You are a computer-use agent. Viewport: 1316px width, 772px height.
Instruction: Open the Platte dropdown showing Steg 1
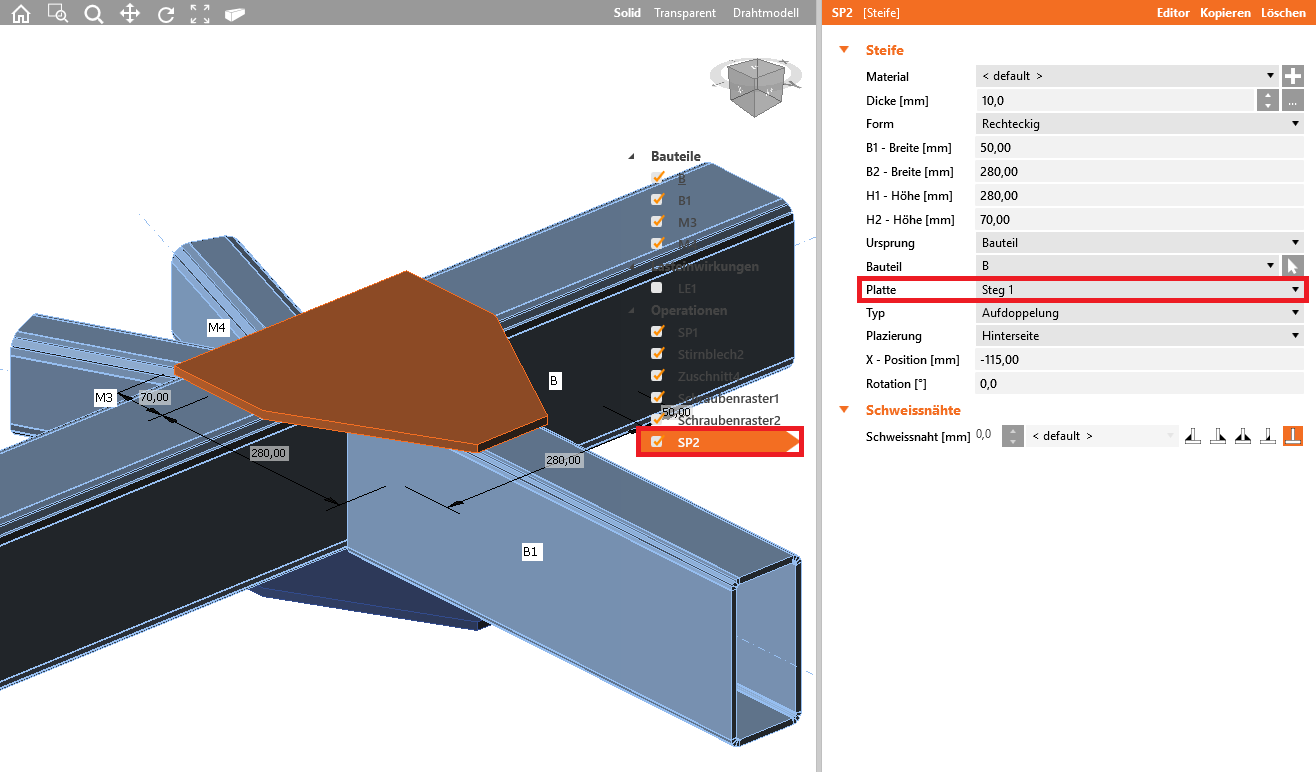[1139, 290]
